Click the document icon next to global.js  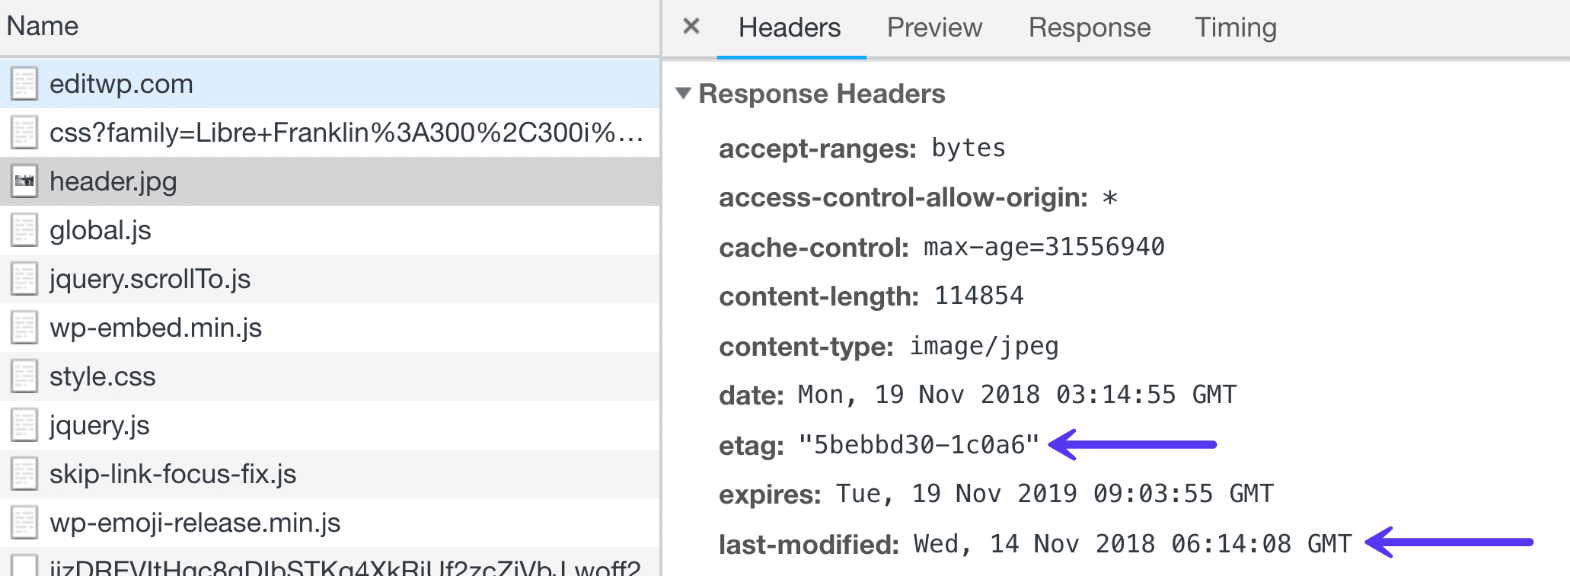click(x=25, y=230)
